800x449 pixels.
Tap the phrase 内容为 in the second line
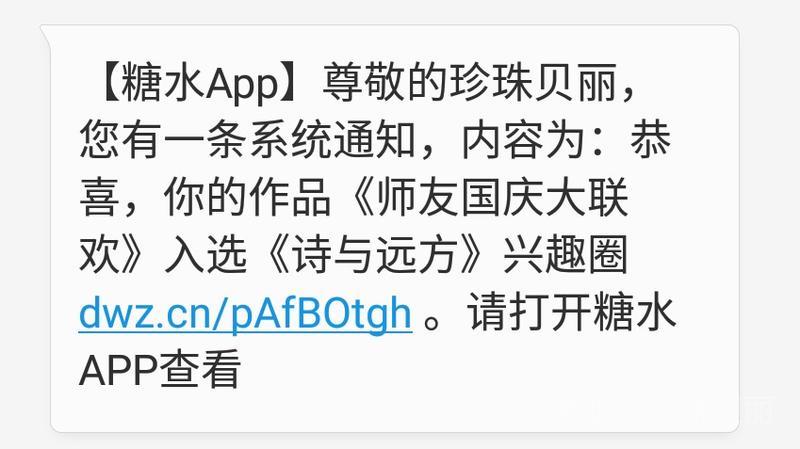point(523,140)
